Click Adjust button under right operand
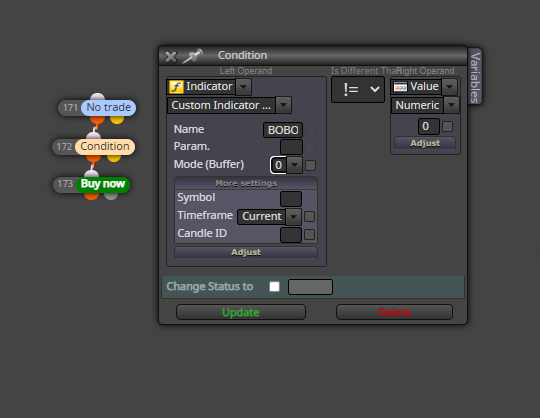 425,143
